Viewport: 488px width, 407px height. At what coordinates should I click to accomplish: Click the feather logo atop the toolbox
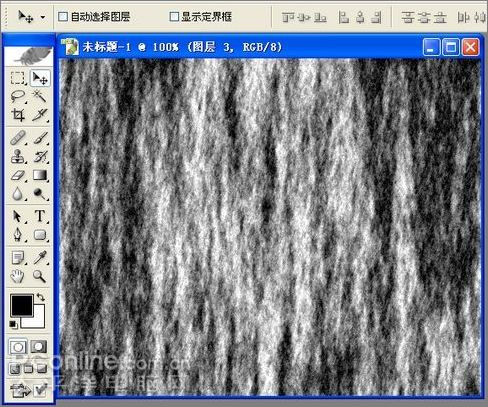[29, 56]
